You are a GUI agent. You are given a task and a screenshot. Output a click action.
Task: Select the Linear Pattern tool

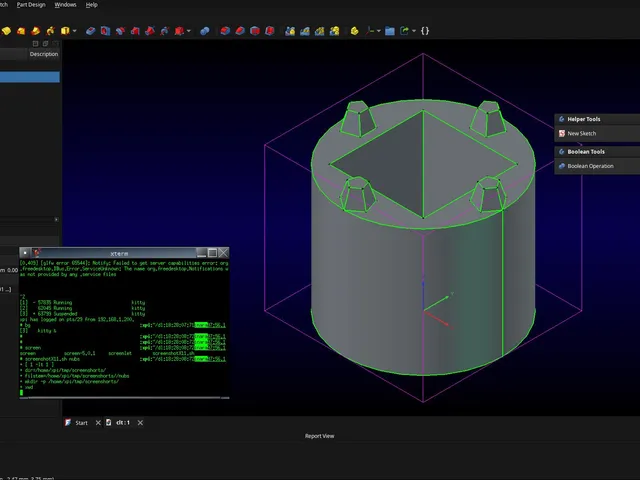pos(304,31)
